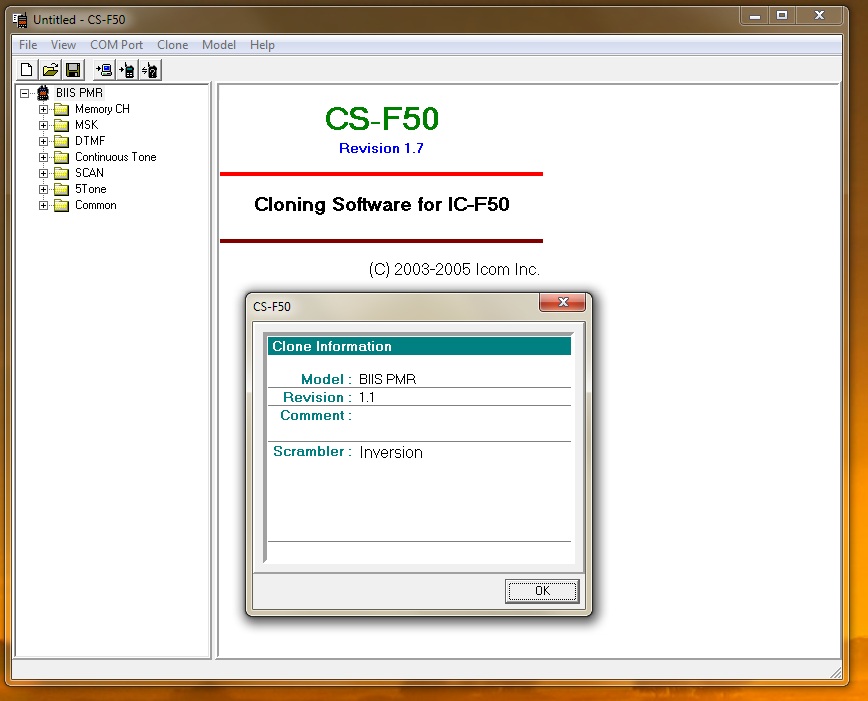Click the New file toolbar icon
The width and height of the screenshot is (868, 701).
[x=27, y=70]
